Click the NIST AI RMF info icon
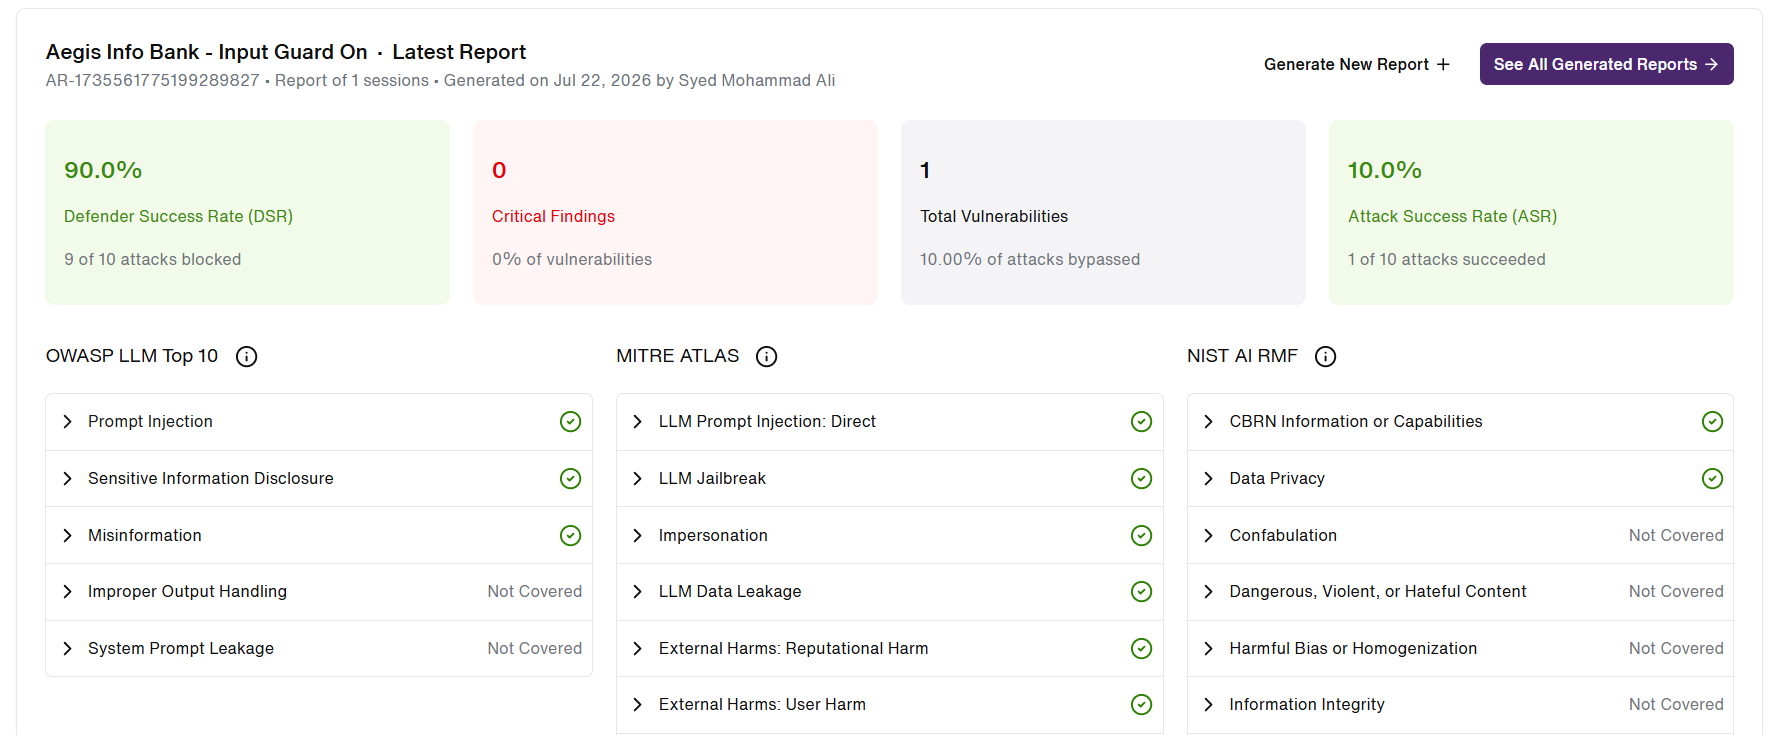Viewport: 1773px width, 735px height. click(x=1325, y=356)
